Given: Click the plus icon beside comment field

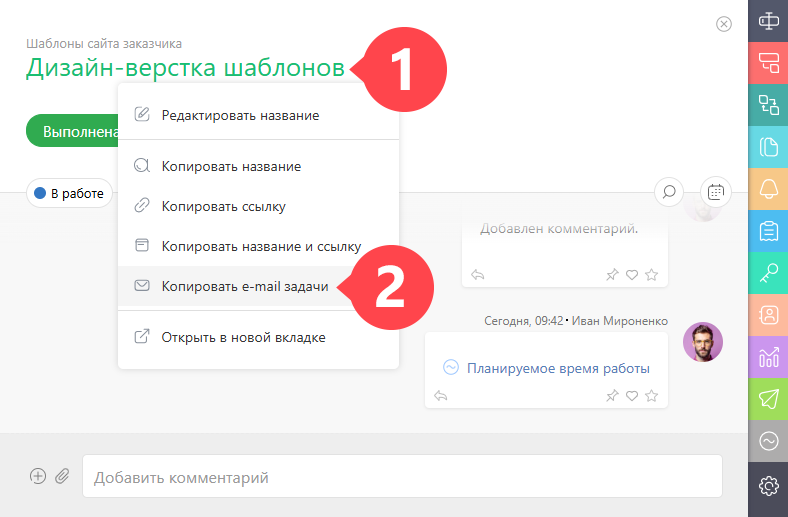Looking at the screenshot, I should pos(38,476).
